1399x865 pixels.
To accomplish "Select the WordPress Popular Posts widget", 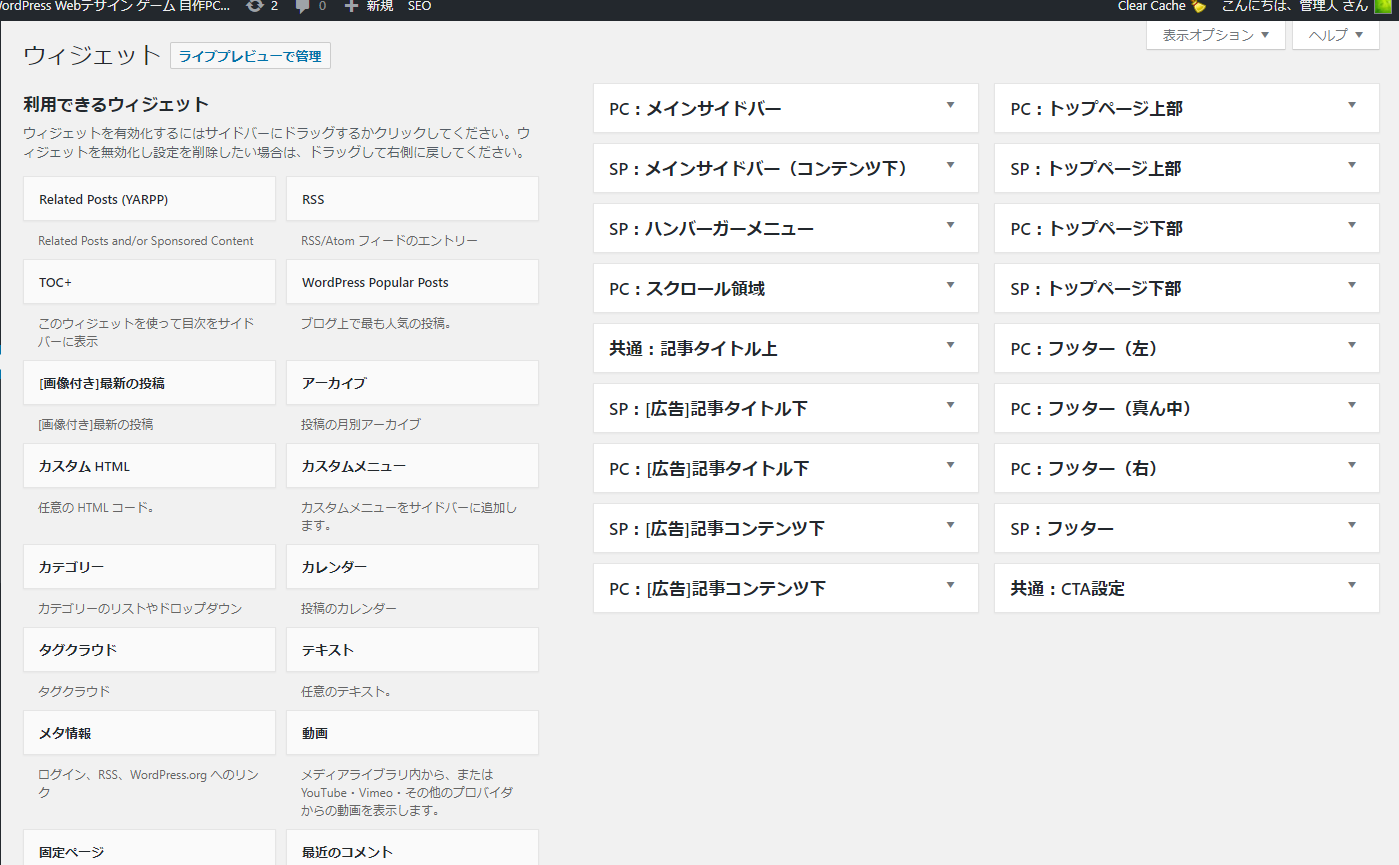I will click(412, 282).
